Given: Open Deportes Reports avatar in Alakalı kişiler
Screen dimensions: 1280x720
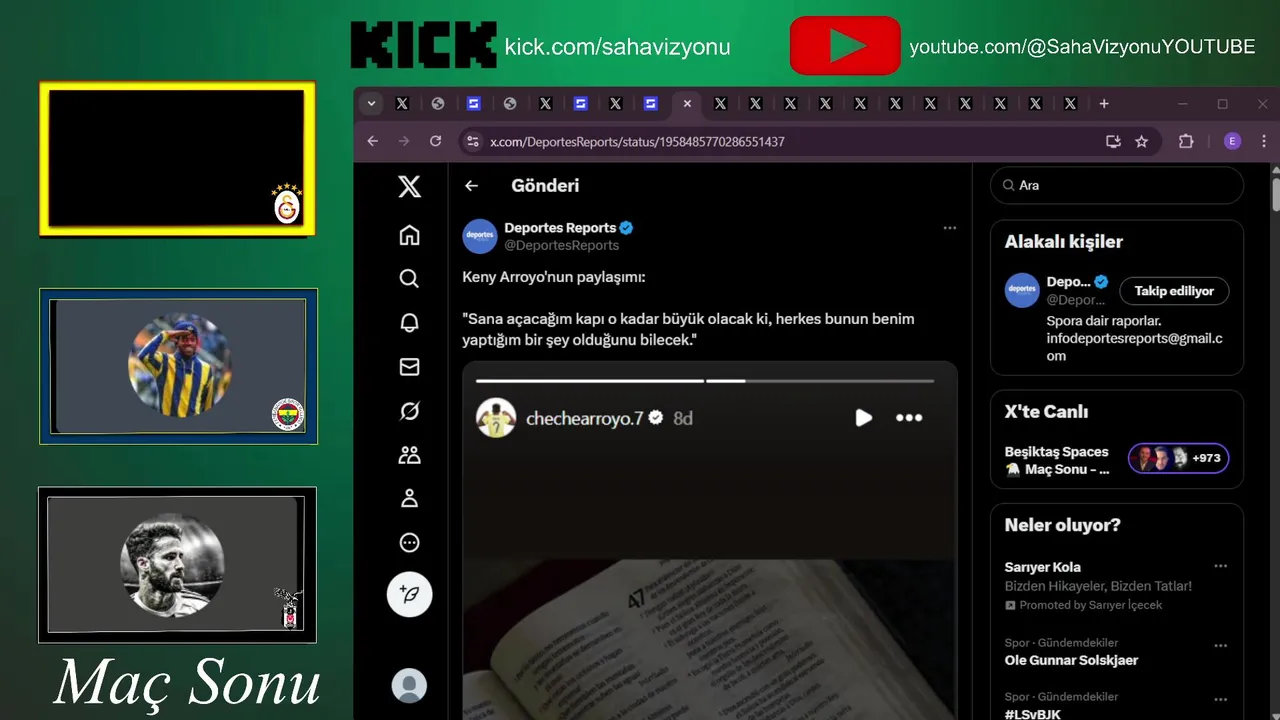Looking at the screenshot, I should click(1022, 290).
